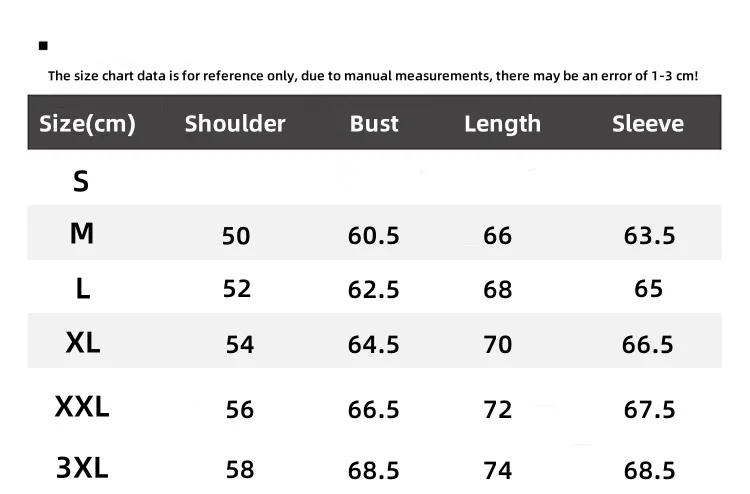Select length value 74 in the 3XL row
Screen dimensions: 750x494
(x=497, y=470)
